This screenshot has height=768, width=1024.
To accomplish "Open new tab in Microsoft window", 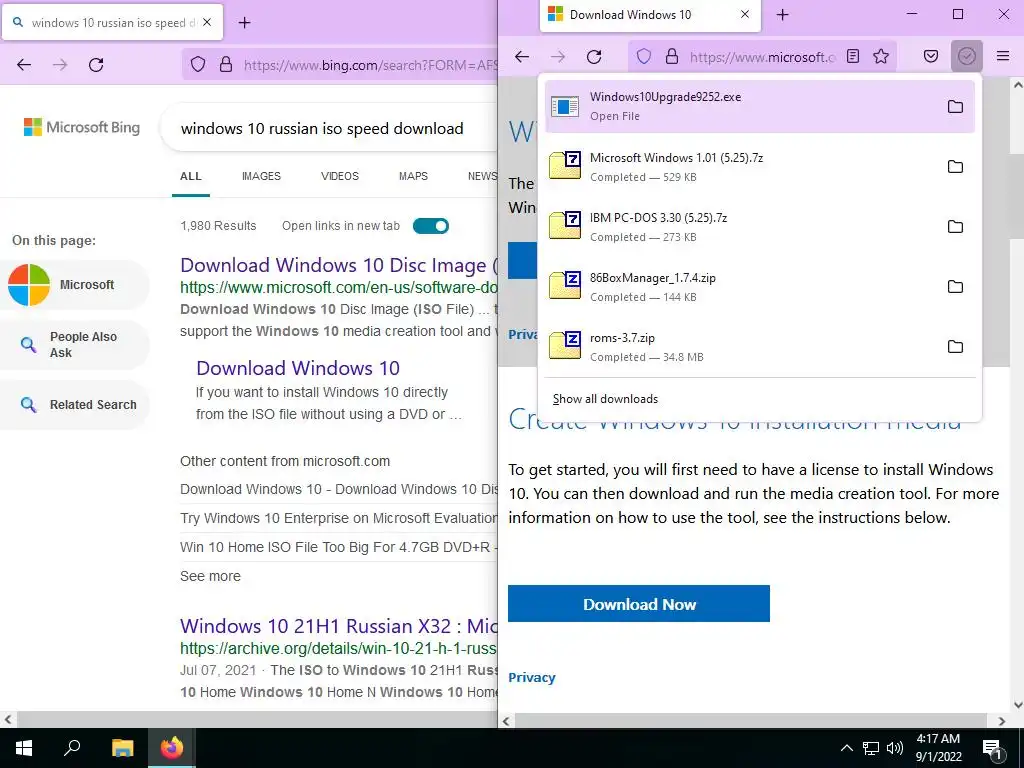I will [x=782, y=14].
